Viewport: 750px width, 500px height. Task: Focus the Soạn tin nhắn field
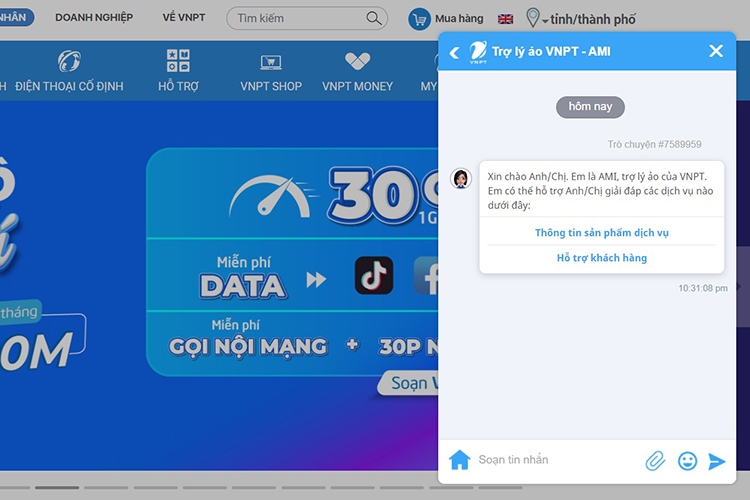click(x=557, y=460)
